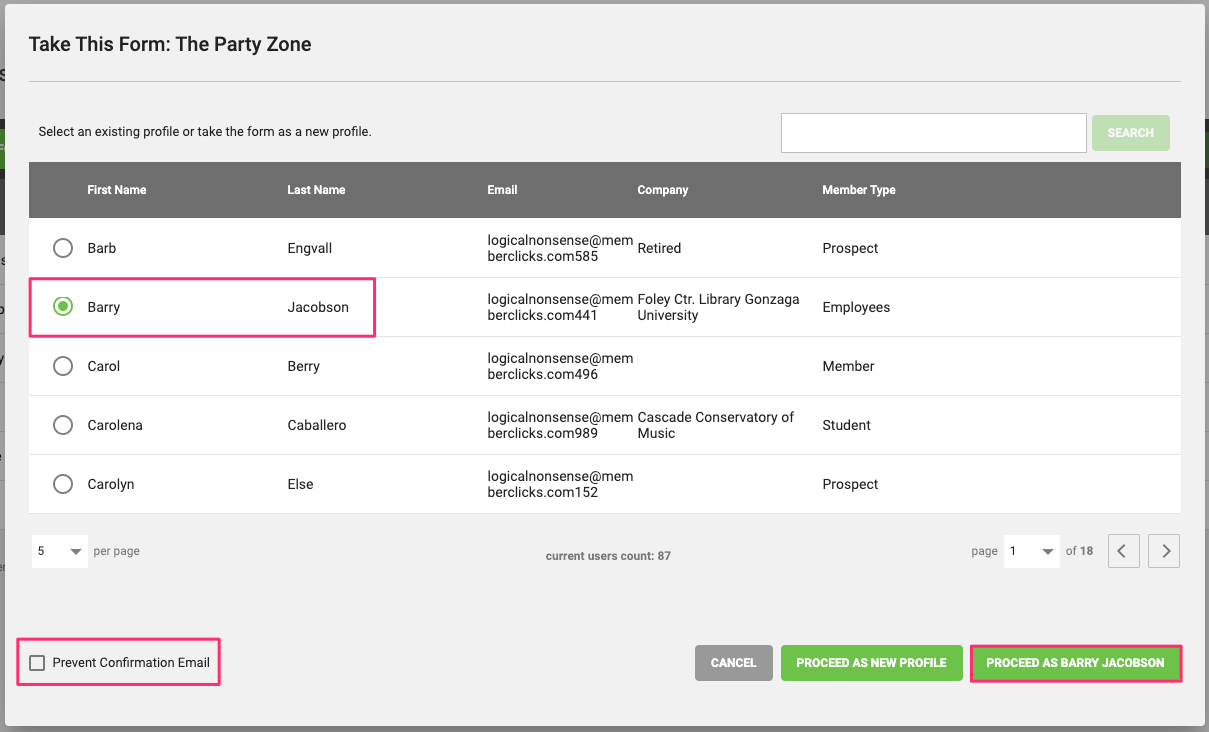This screenshot has width=1209, height=732.
Task: Go to the next page of profiles
Action: point(1163,550)
